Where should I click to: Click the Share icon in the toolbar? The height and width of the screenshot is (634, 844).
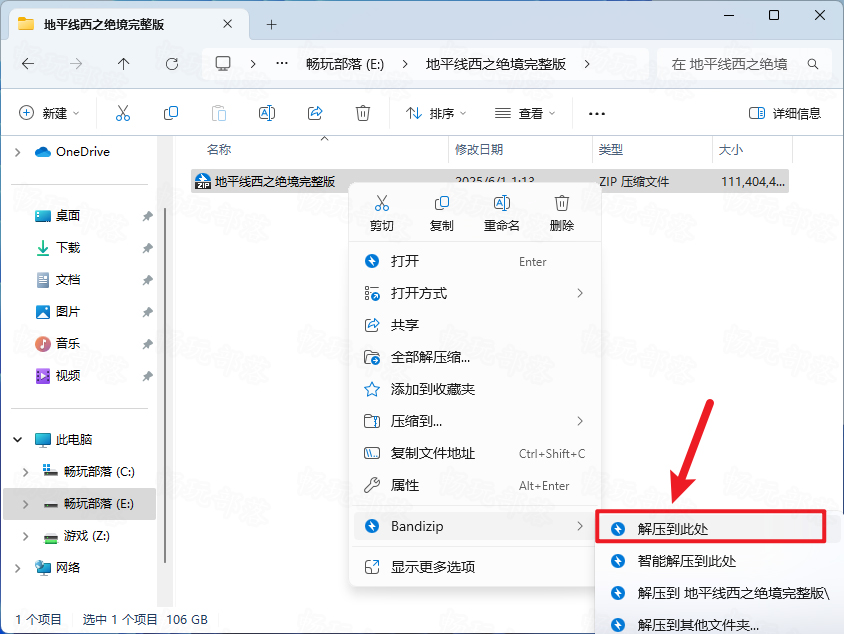315,113
